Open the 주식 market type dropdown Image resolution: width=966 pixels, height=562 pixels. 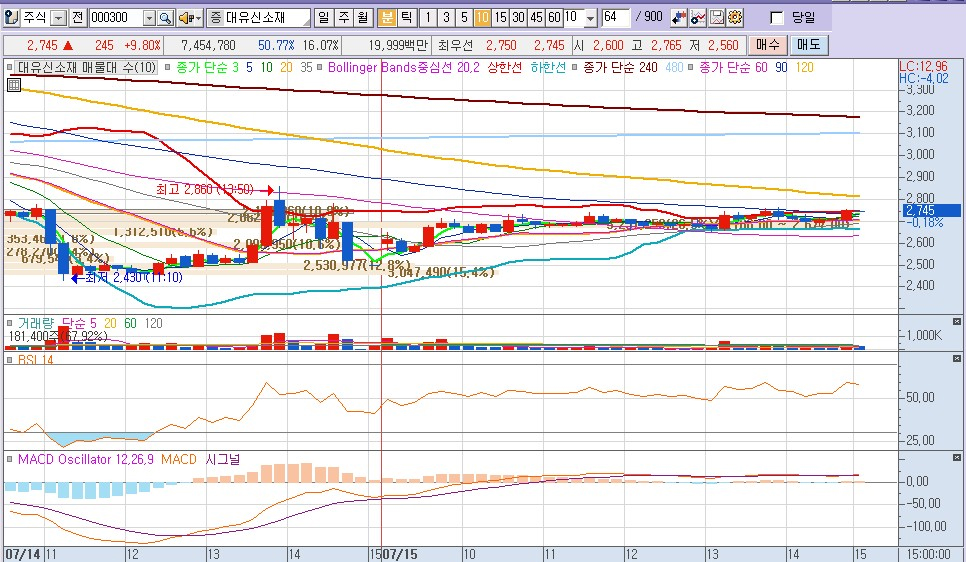[x=57, y=18]
